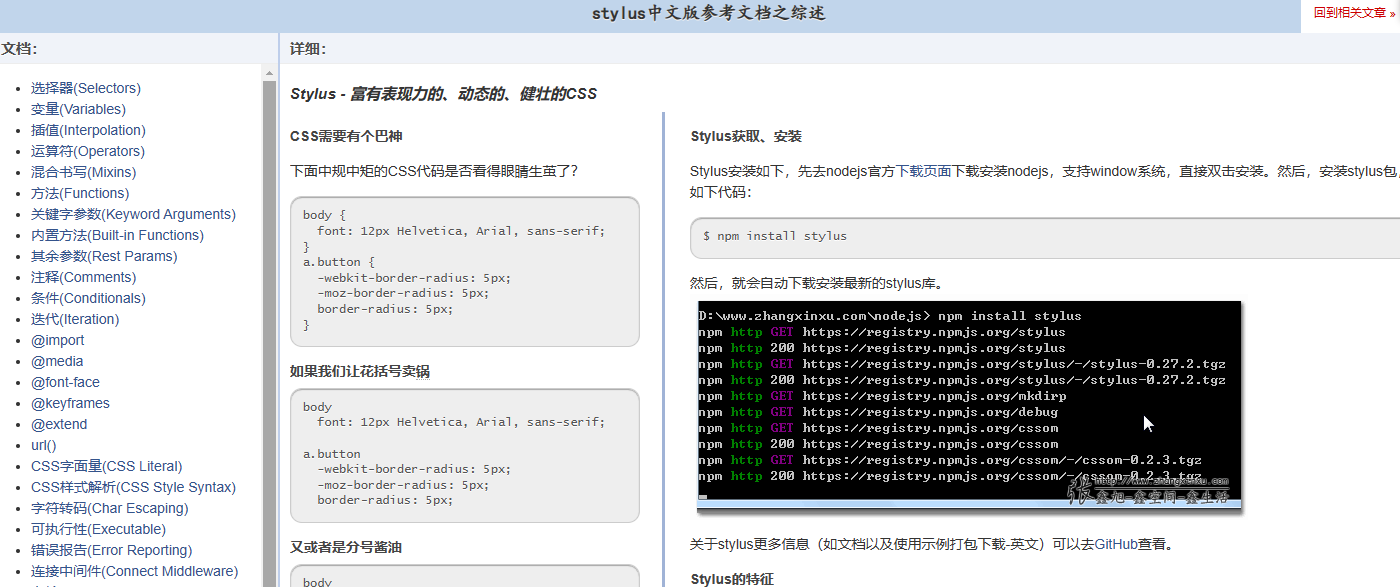This screenshot has height=587, width=1400.
Task: Navigate to 内置方法(Built-in Functions)
Action: pos(117,235)
